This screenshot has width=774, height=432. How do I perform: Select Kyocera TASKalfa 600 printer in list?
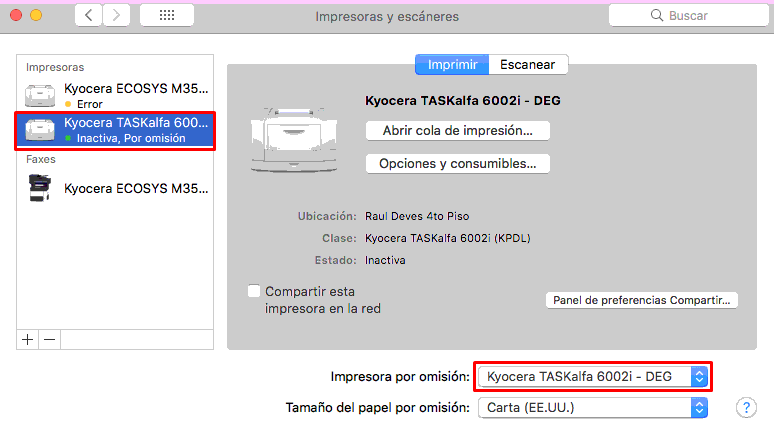coord(116,130)
